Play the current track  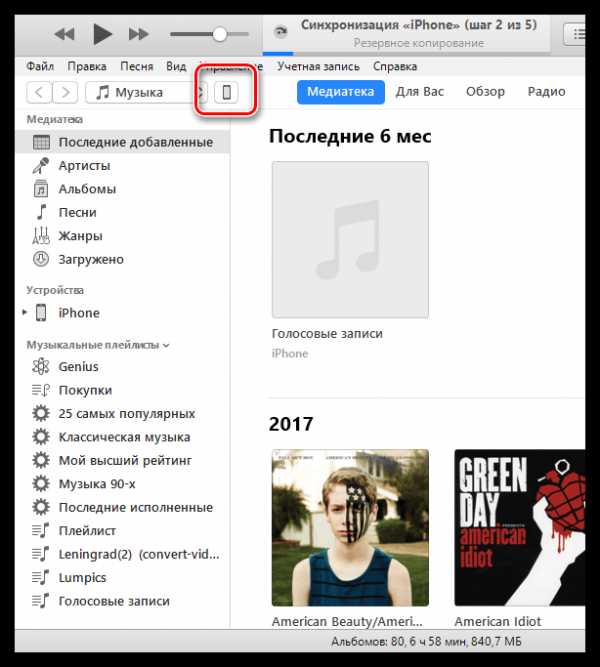click(x=102, y=34)
